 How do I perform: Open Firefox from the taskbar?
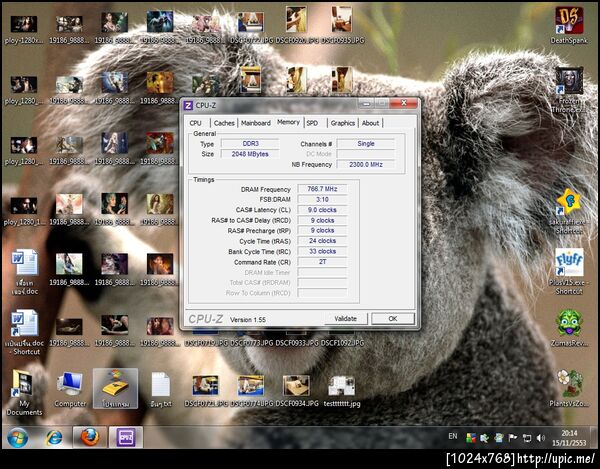tap(90, 437)
